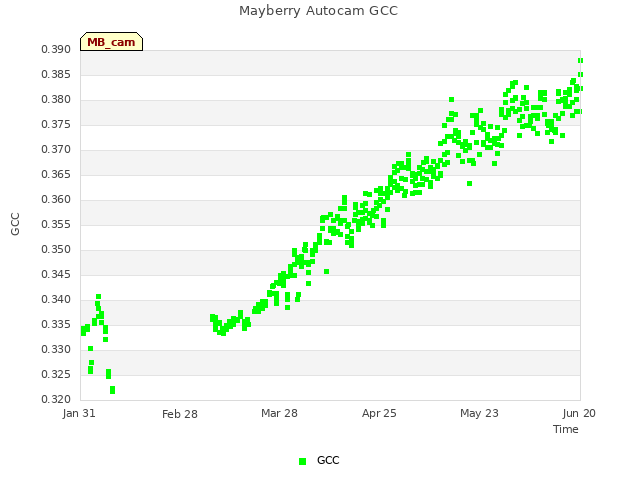Click the 0.365 y-axis value

tap(56, 174)
